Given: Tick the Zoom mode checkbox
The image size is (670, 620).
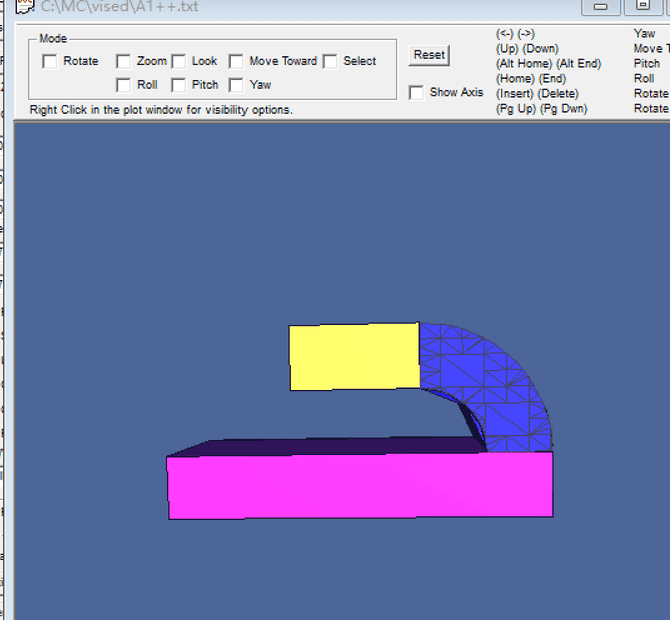Looking at the screenshot, I should (x=124, y=61).
